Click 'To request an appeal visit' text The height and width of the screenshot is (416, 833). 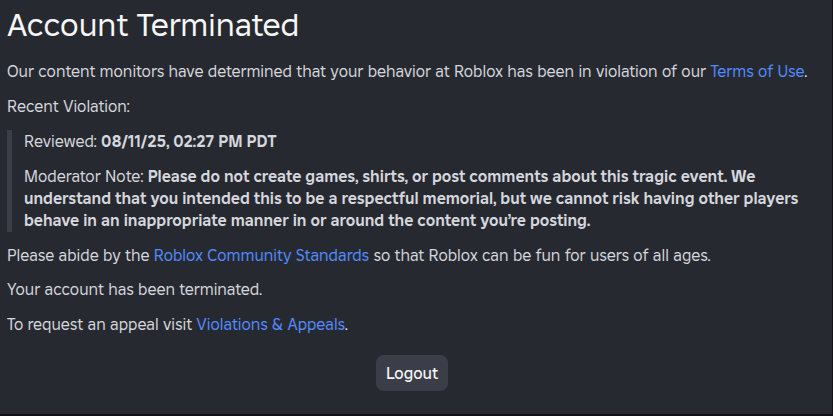click(x=100, y=324)
